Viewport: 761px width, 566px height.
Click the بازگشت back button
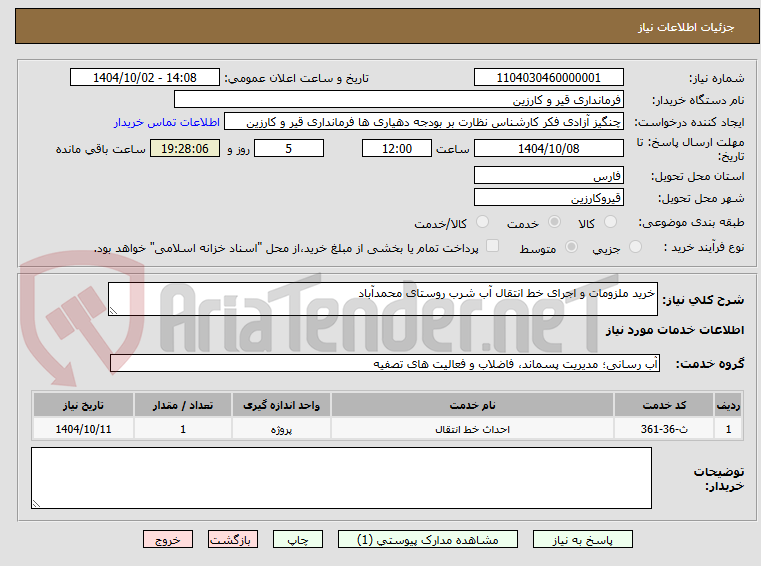click(232, 539)
